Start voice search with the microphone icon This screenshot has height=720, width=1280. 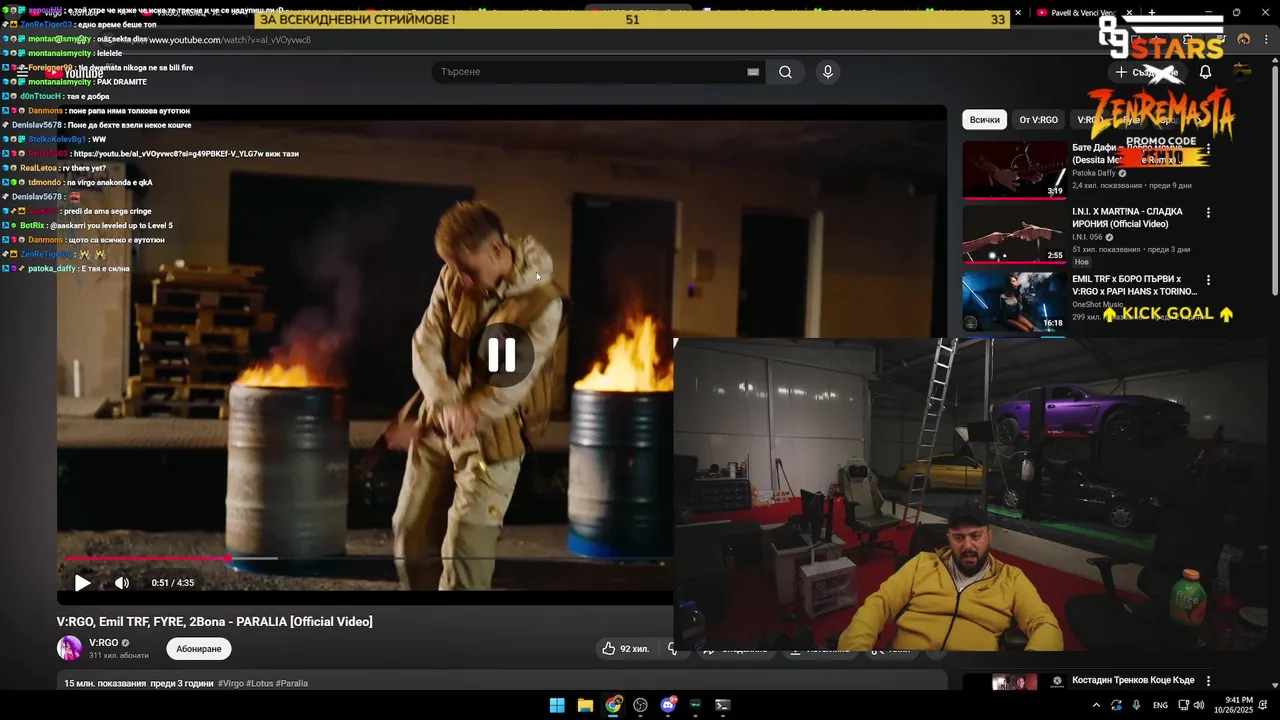click(x=827, y=72)
